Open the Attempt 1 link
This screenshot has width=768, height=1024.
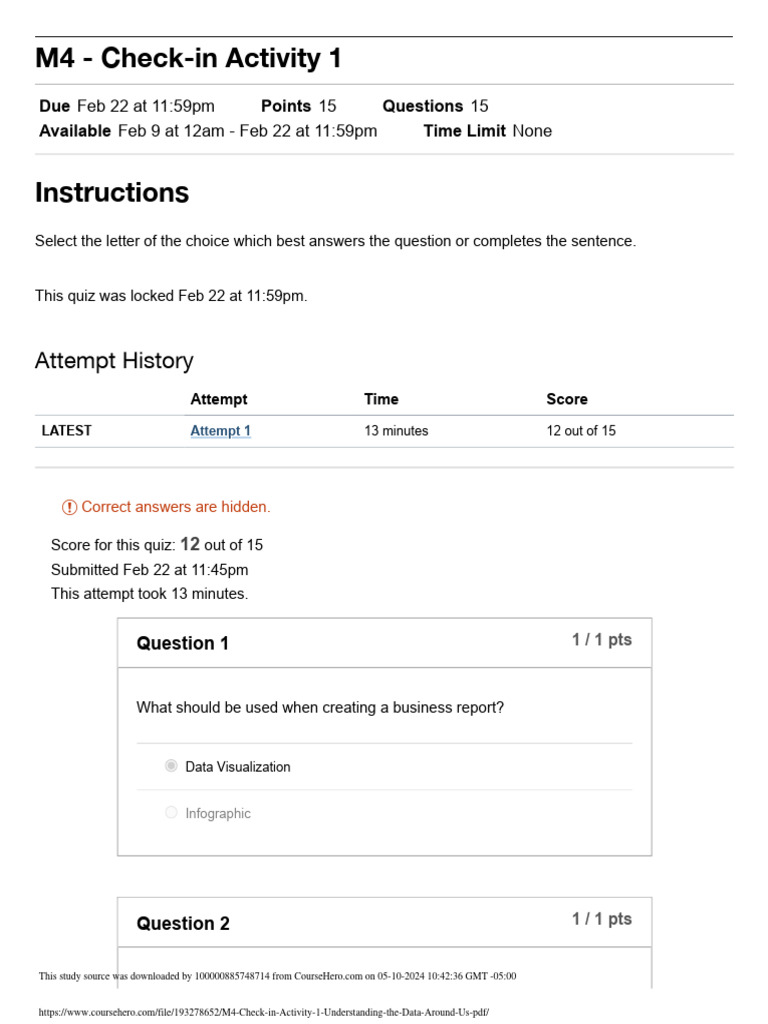(220, 431)
